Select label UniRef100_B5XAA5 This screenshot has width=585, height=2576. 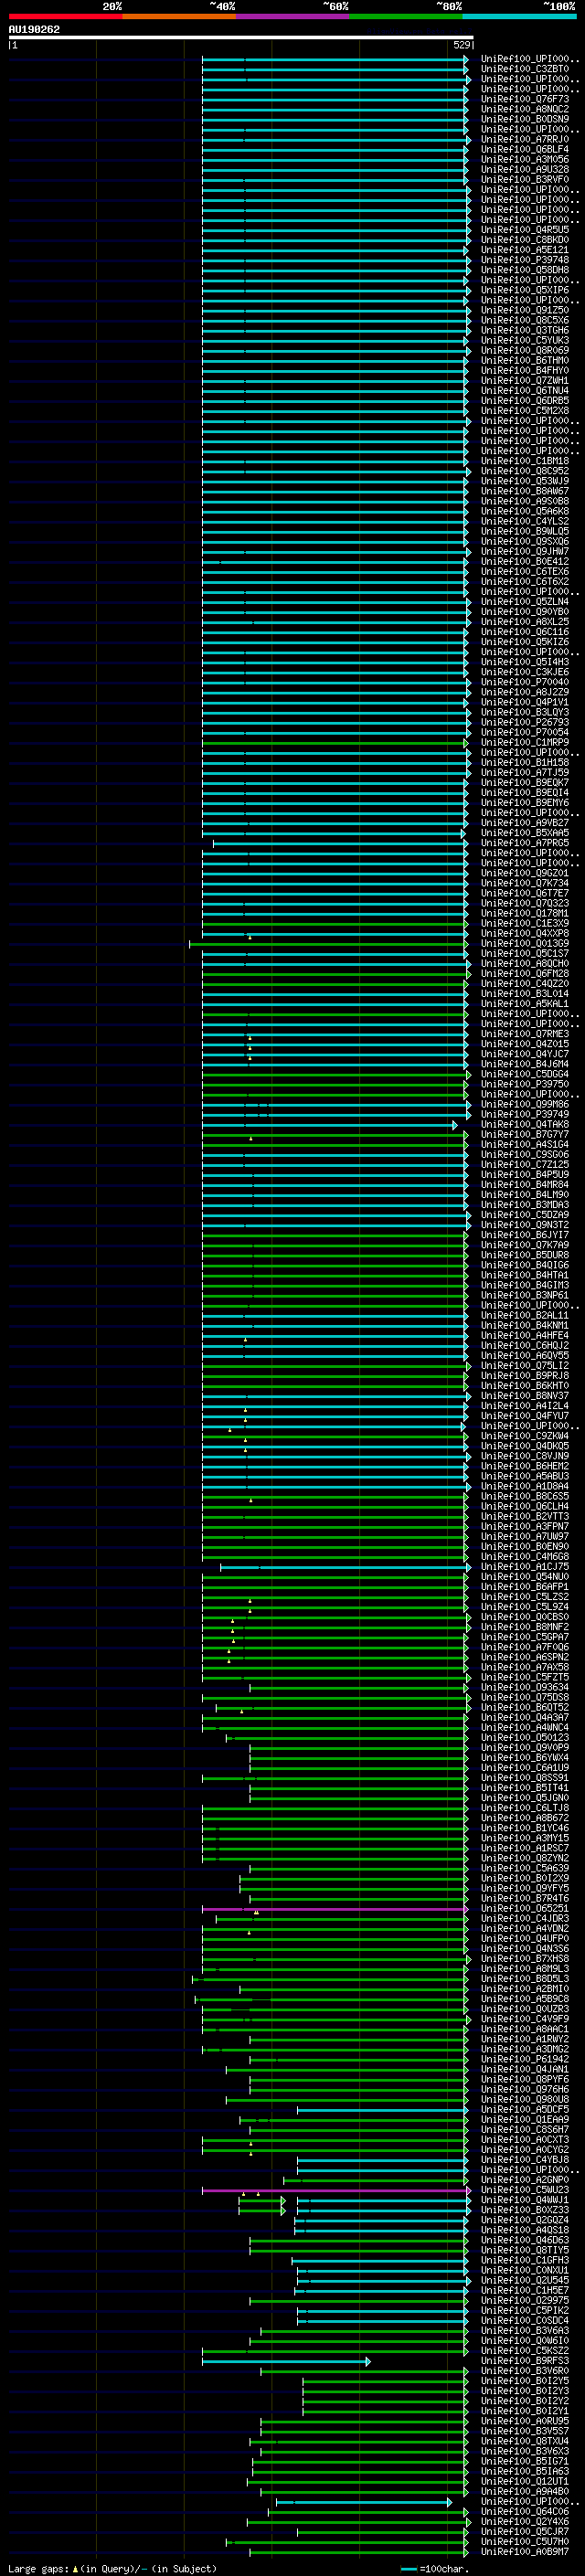(525, 833)
